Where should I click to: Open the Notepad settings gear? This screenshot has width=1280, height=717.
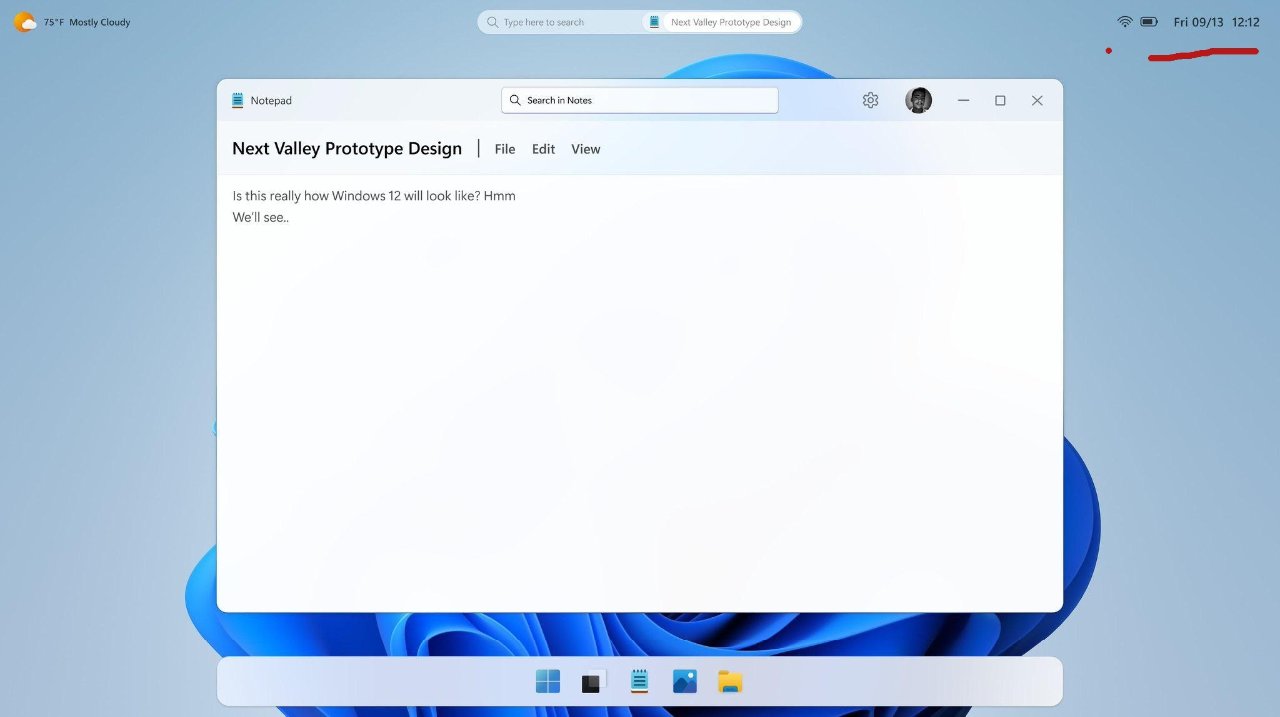click(x=870, y=100)
